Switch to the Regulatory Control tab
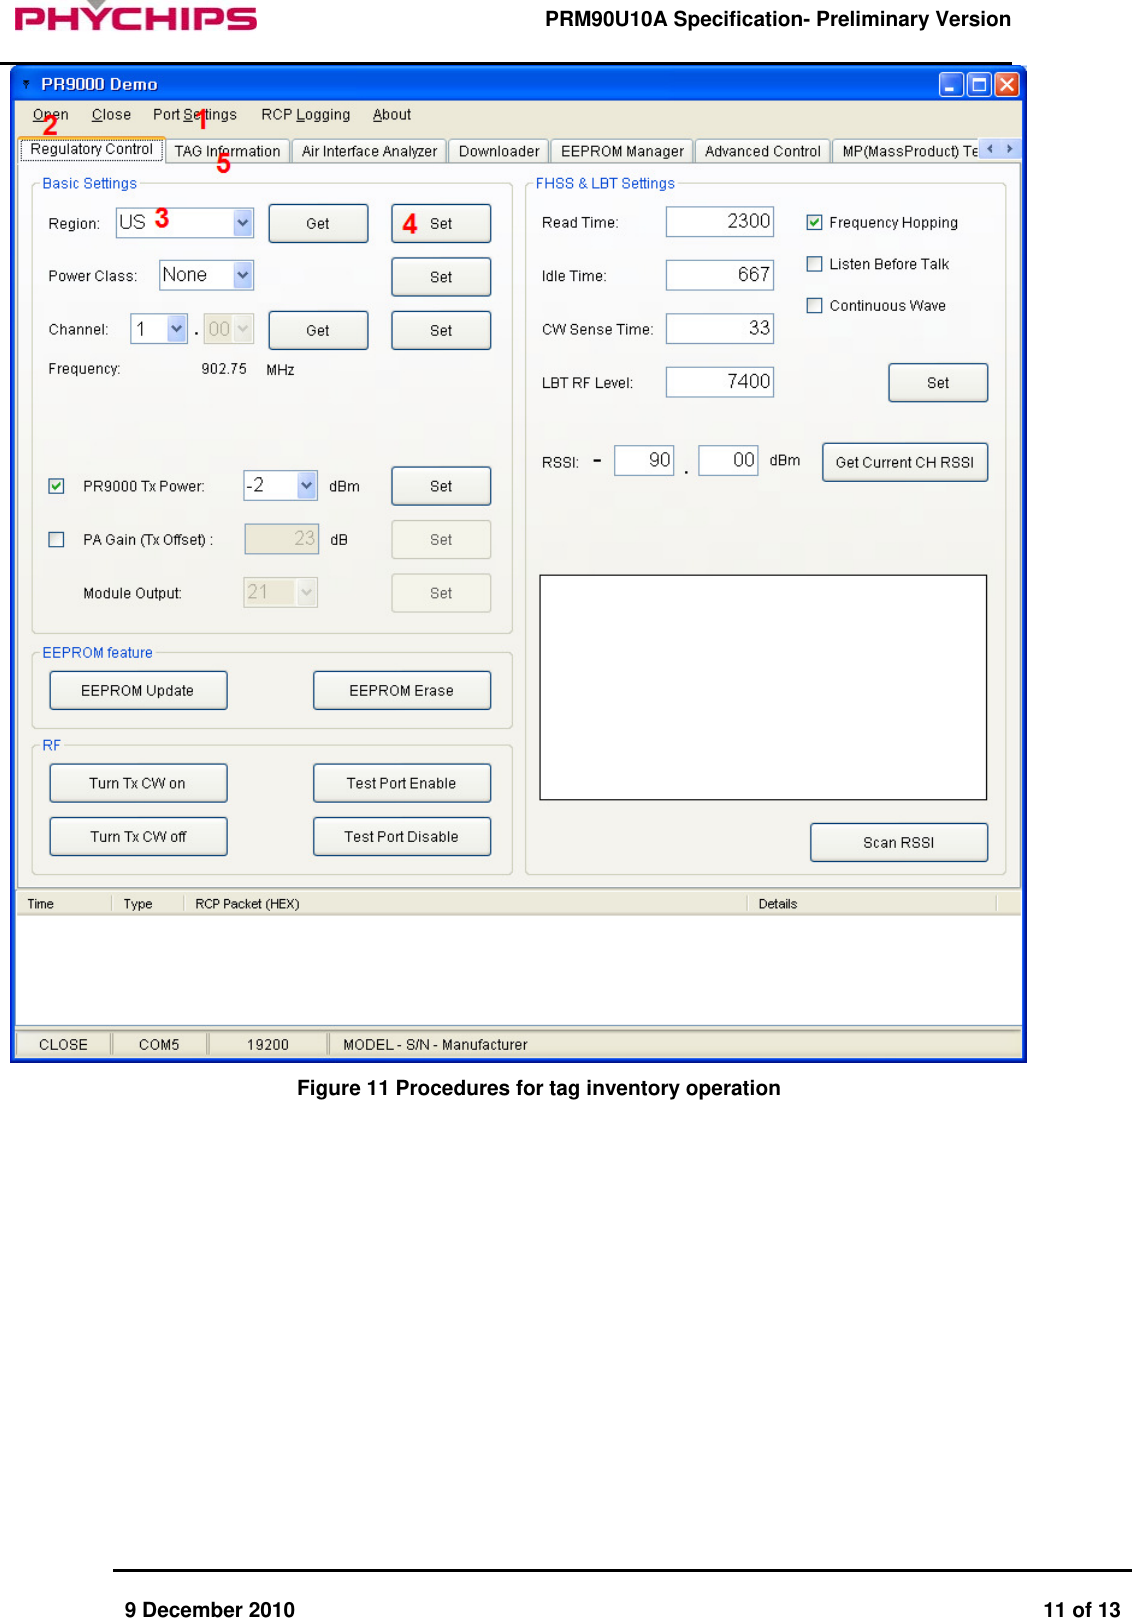 point(92,149)
